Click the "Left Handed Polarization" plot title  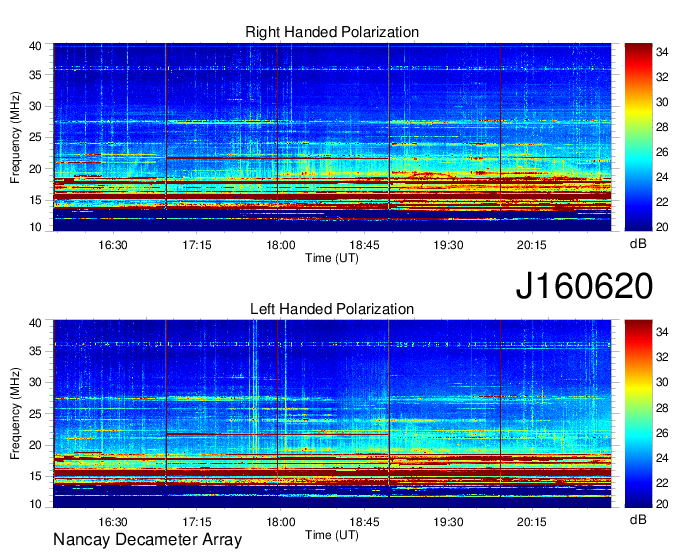pos(332,309)
